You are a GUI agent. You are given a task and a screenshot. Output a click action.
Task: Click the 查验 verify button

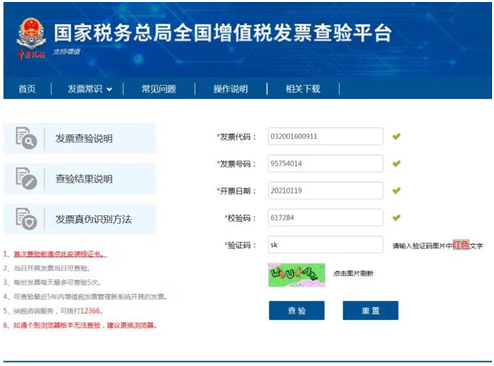(297, 311)
